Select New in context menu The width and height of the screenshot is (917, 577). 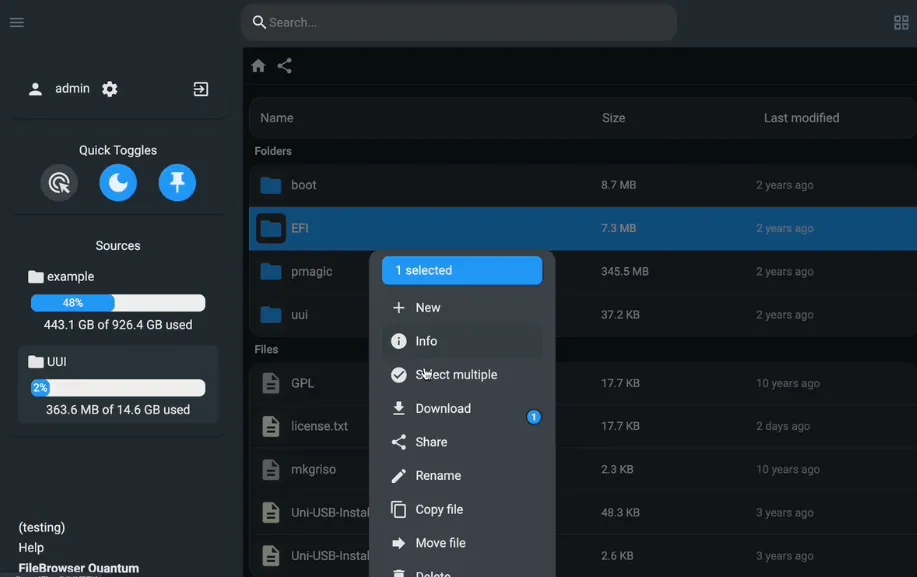click(462, 307)
